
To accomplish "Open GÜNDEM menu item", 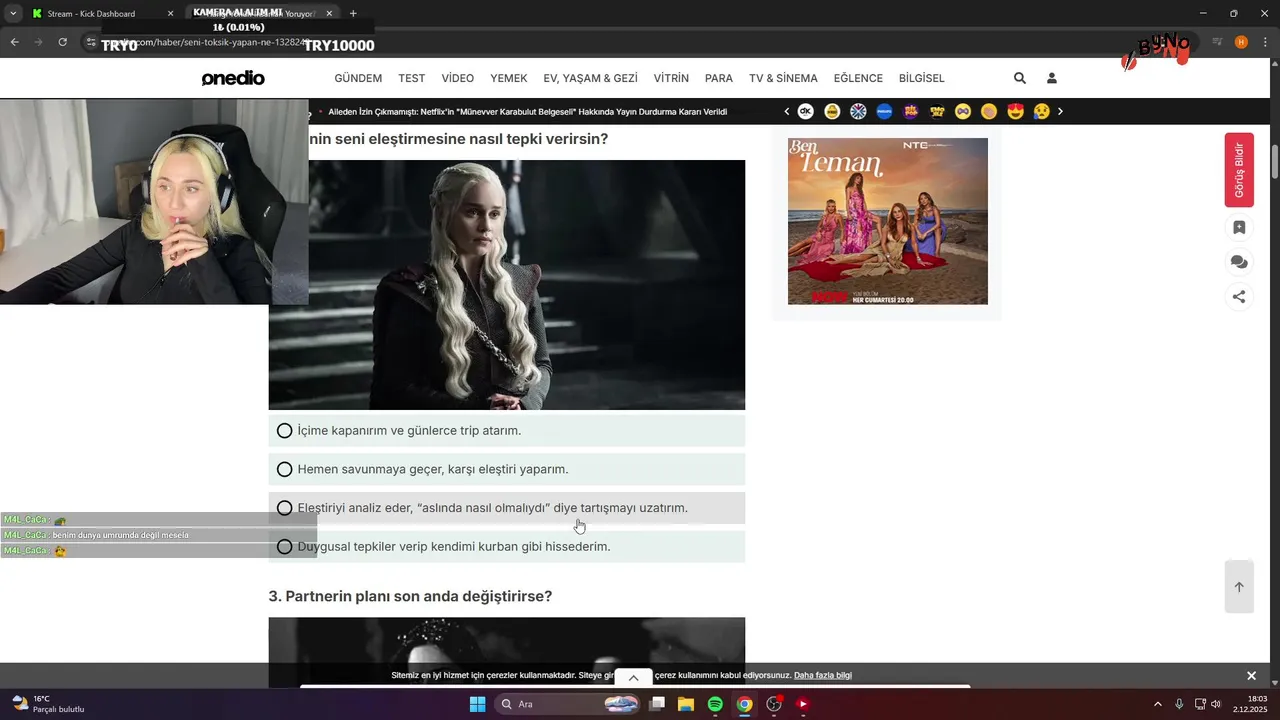I will (x=358, y=78).
